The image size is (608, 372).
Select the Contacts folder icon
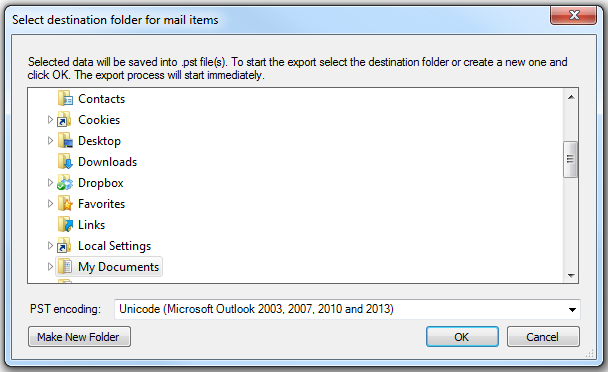[65, 99]
